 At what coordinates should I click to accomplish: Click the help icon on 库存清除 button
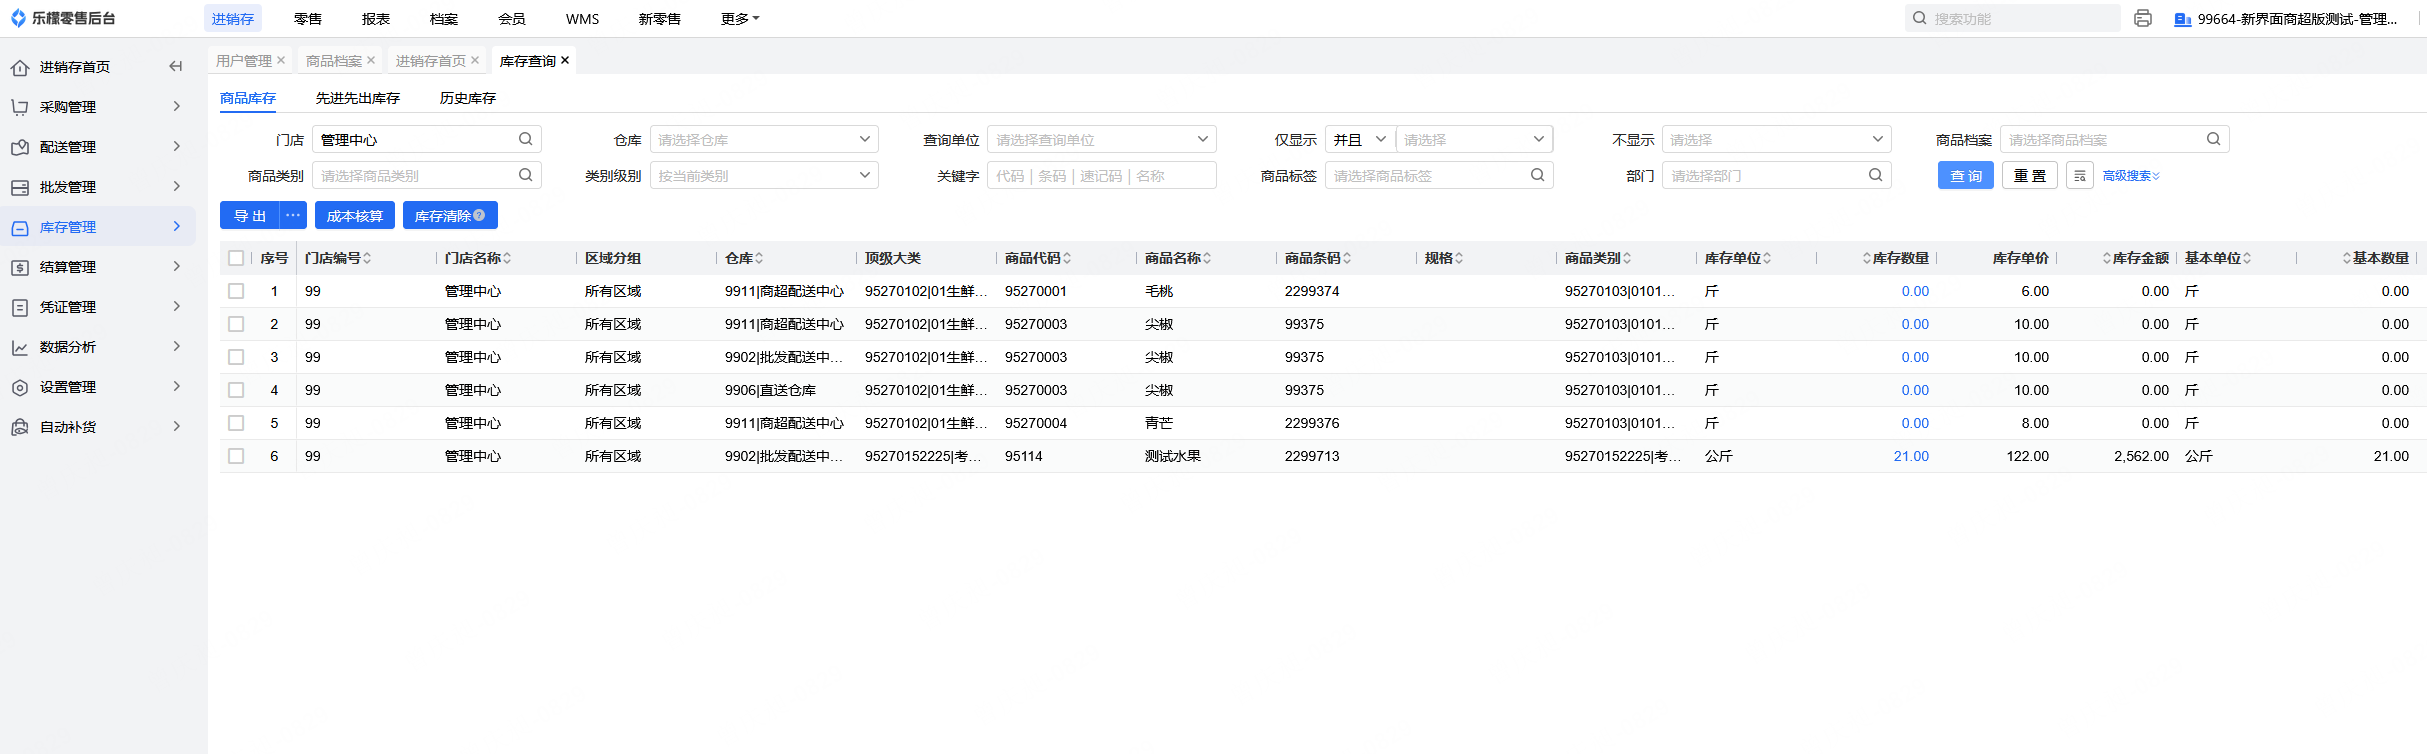(479, 215)
